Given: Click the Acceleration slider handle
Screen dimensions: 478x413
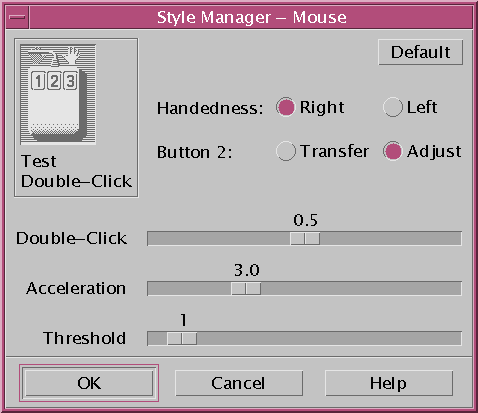Looking at the screenshot, I should click(x=246, y=288).
